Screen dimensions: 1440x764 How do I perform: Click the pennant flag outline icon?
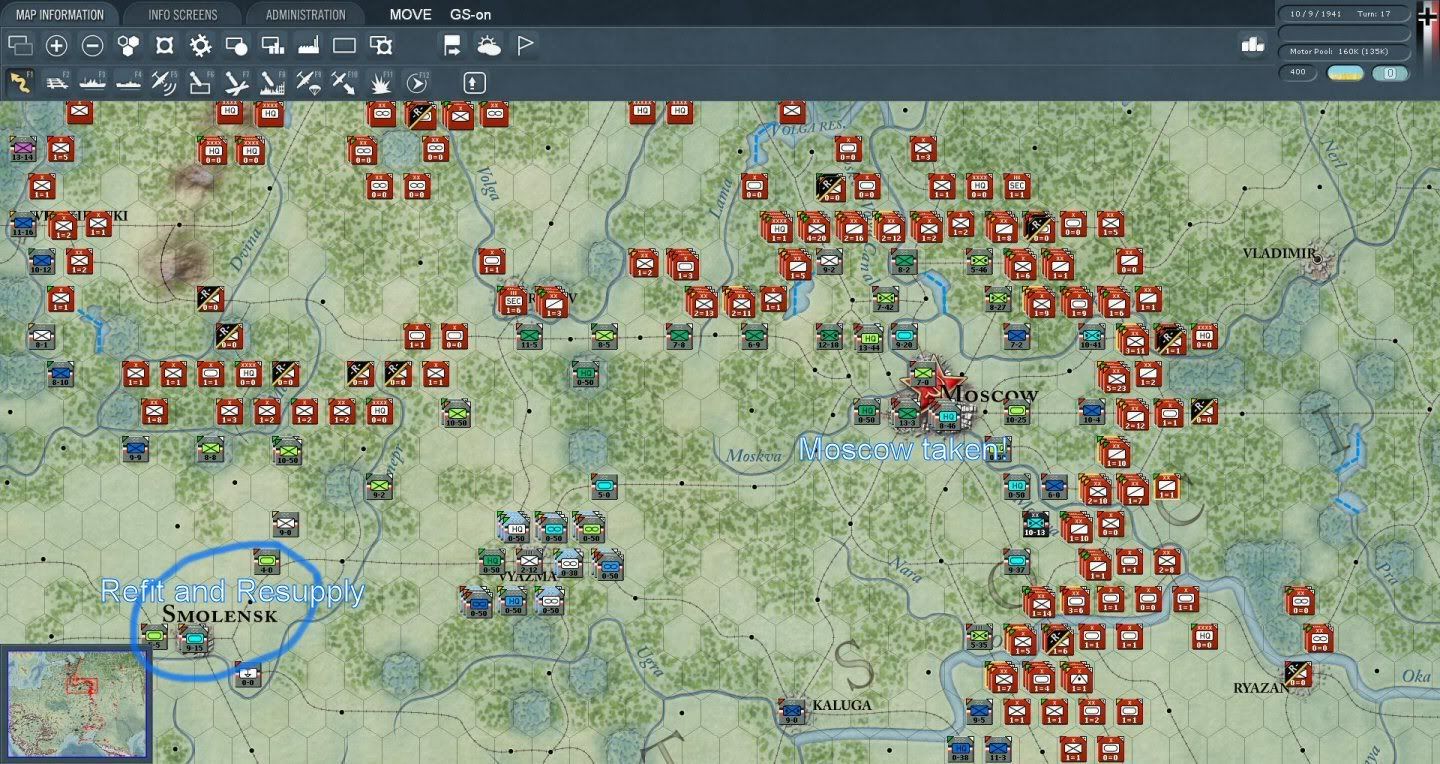(x=524, y=45)
